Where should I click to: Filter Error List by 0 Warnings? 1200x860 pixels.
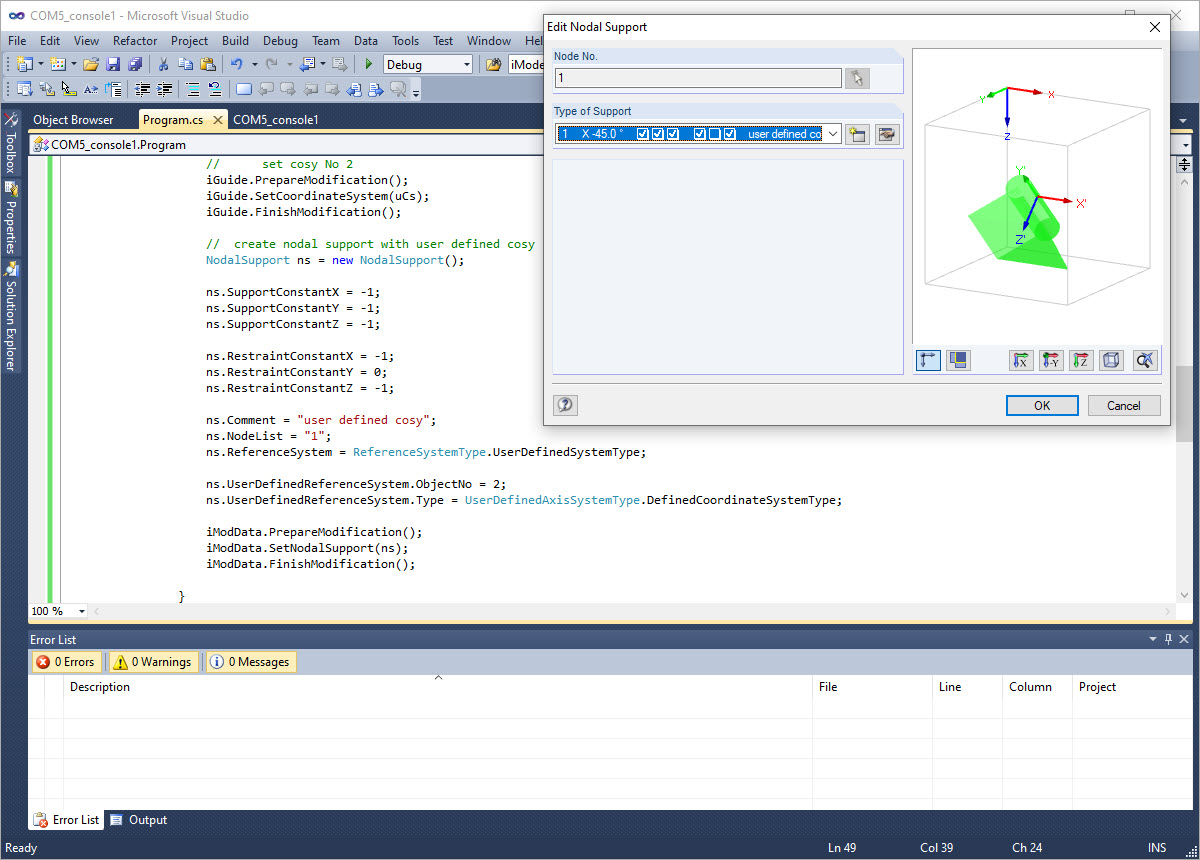click(152, 661)
